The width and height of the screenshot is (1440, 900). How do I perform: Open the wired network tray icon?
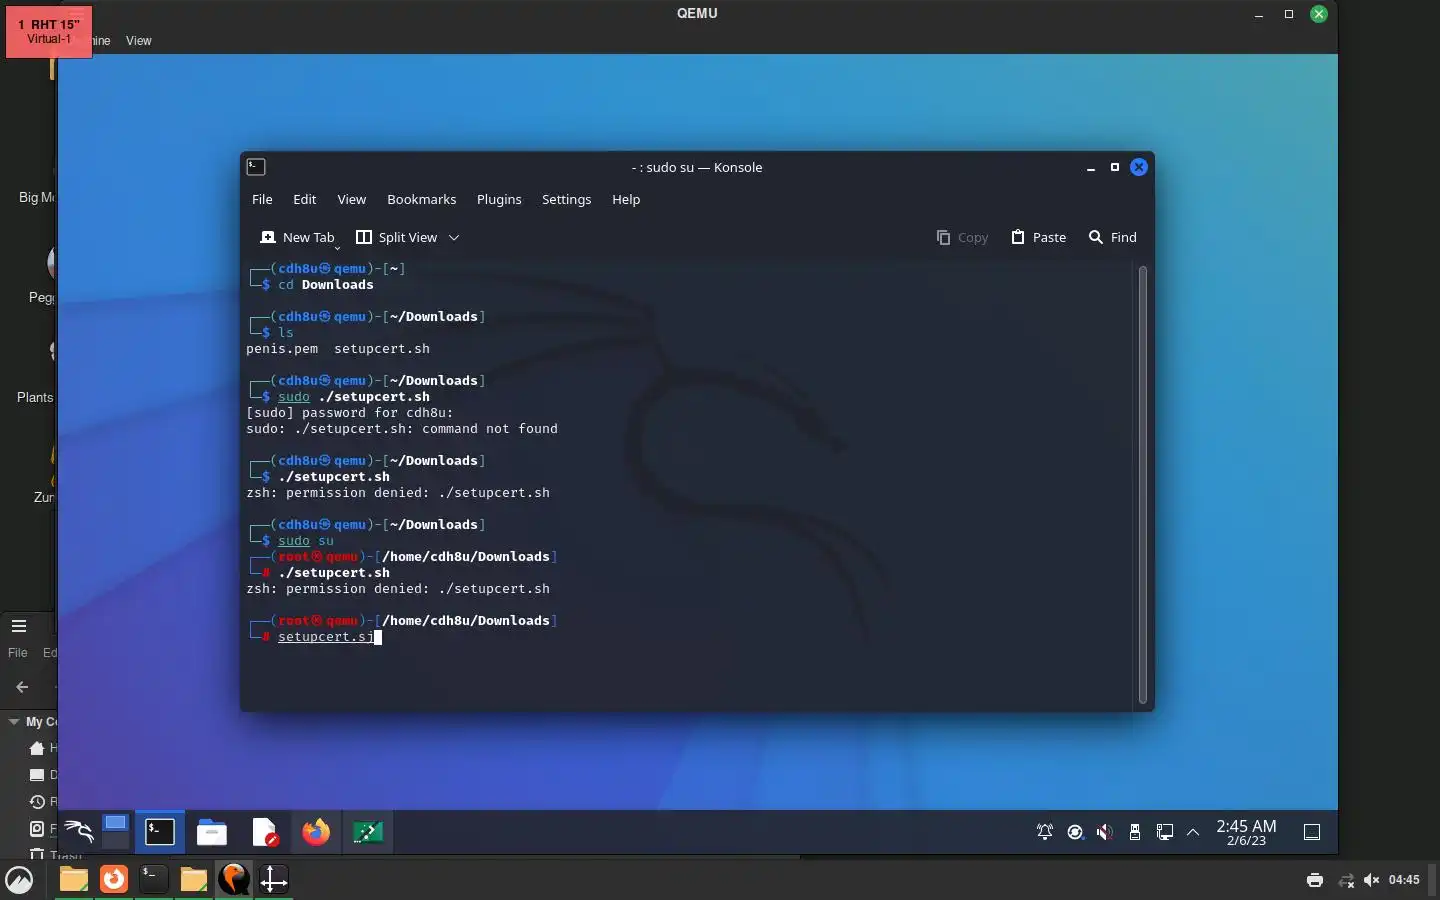[x=1165, y=832]
